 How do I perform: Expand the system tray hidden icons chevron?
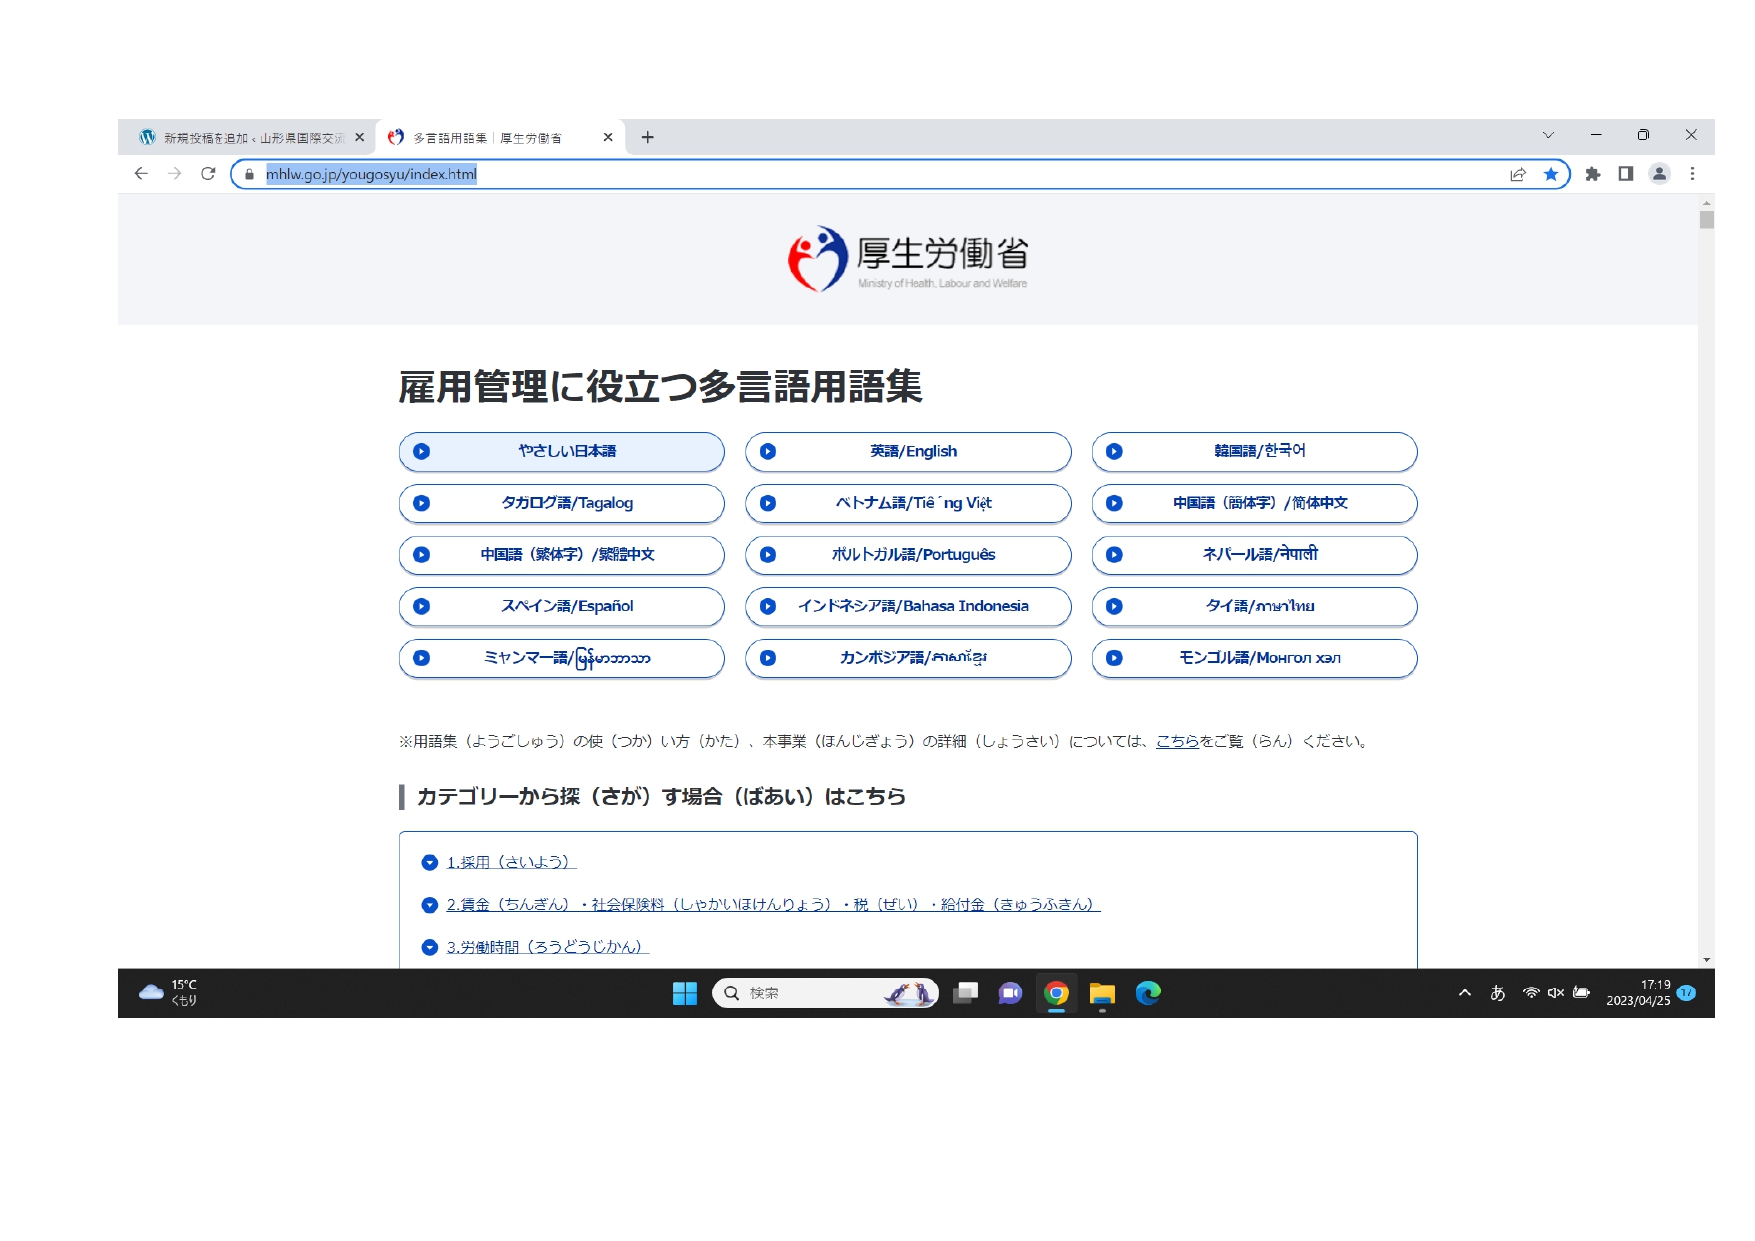(1465, 993)
